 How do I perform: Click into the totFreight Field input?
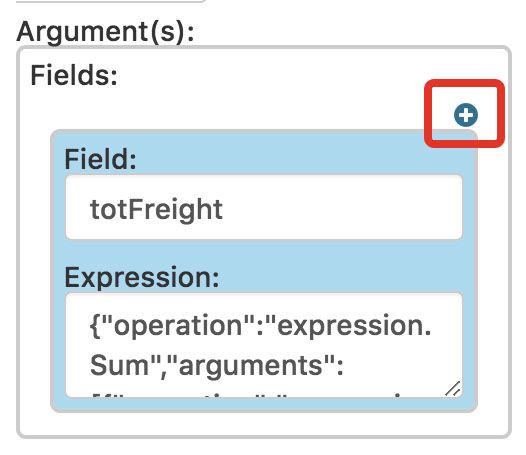pyautogui.click(x=264, y=208)
